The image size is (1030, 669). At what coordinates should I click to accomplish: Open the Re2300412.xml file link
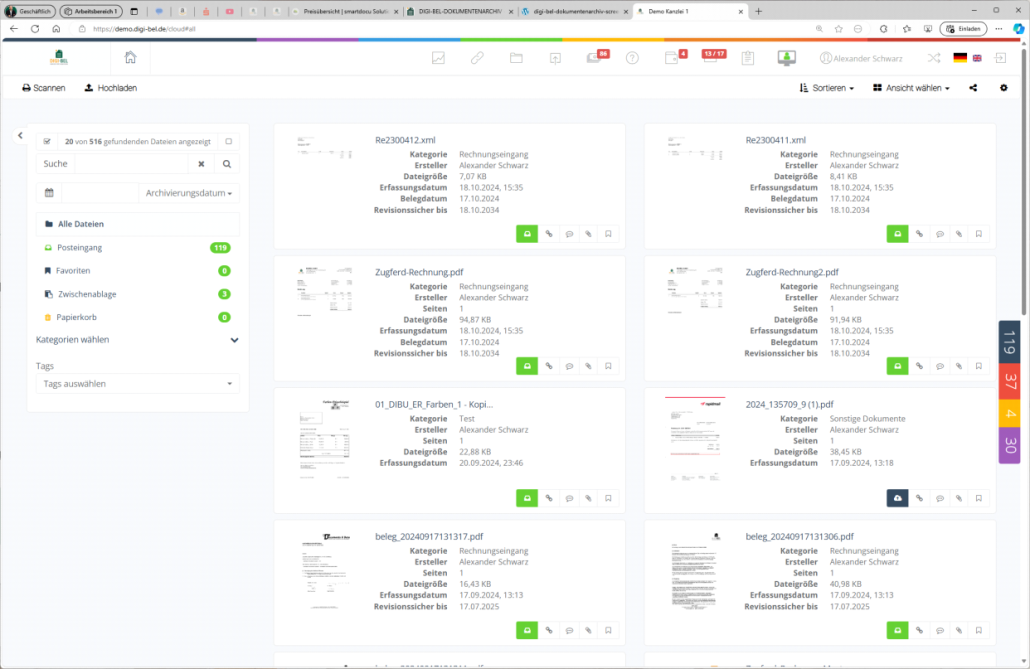(405, 140)
